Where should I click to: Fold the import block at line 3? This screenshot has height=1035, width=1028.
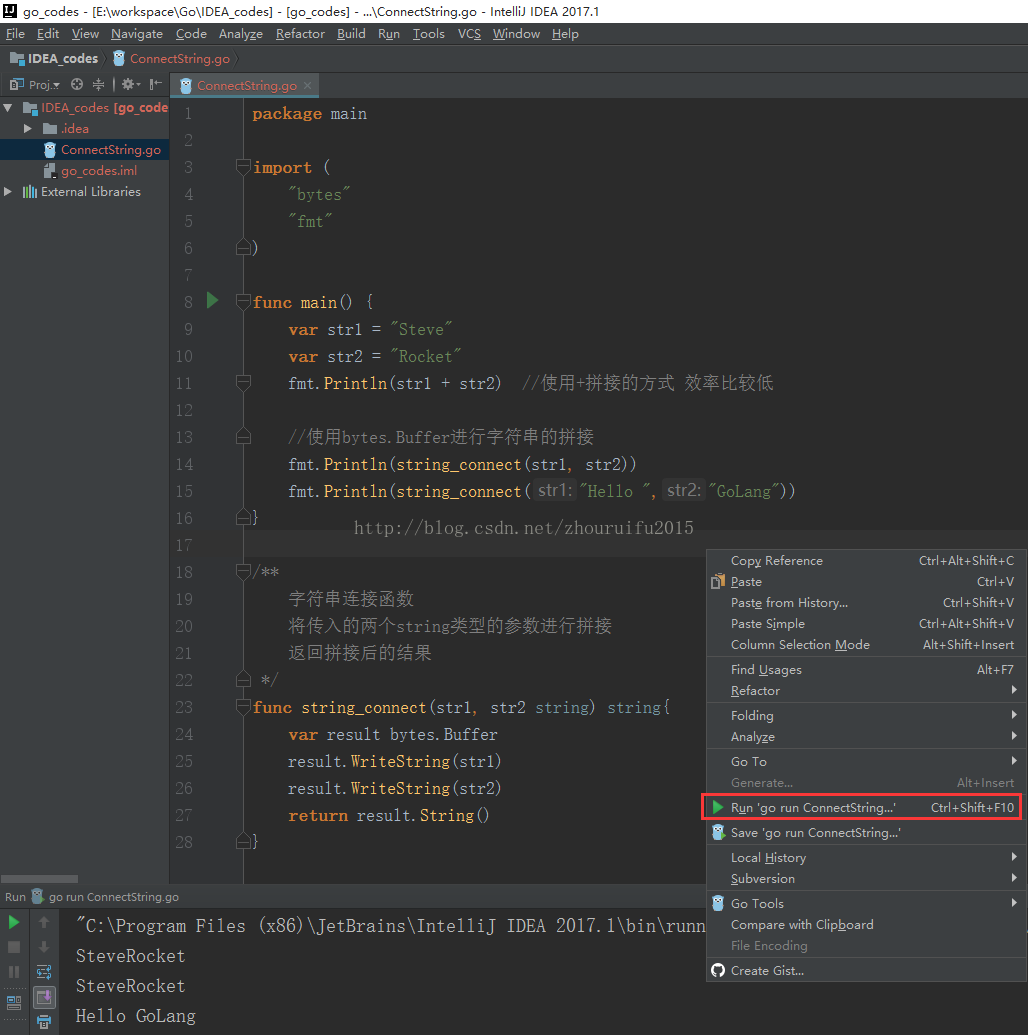coord(243,166)
